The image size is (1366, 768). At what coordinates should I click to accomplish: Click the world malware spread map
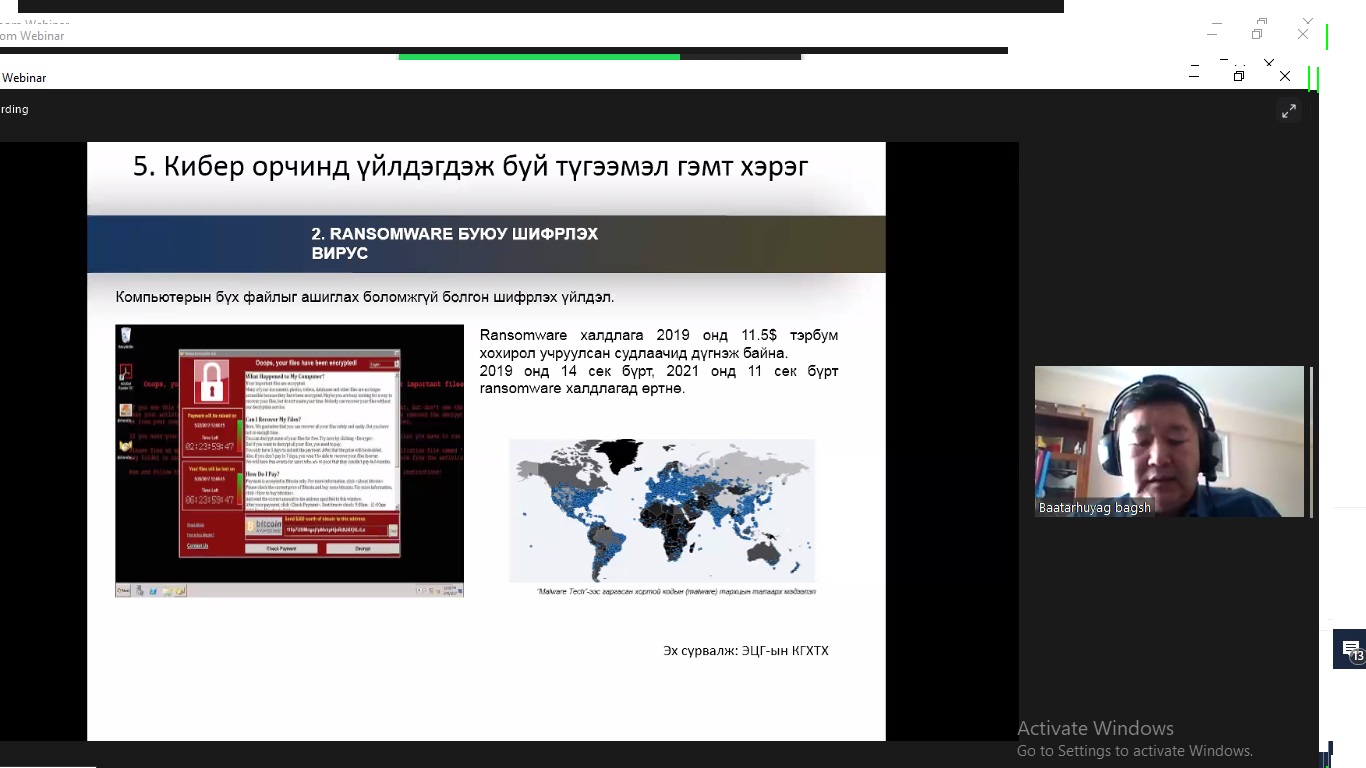point(662,510)
